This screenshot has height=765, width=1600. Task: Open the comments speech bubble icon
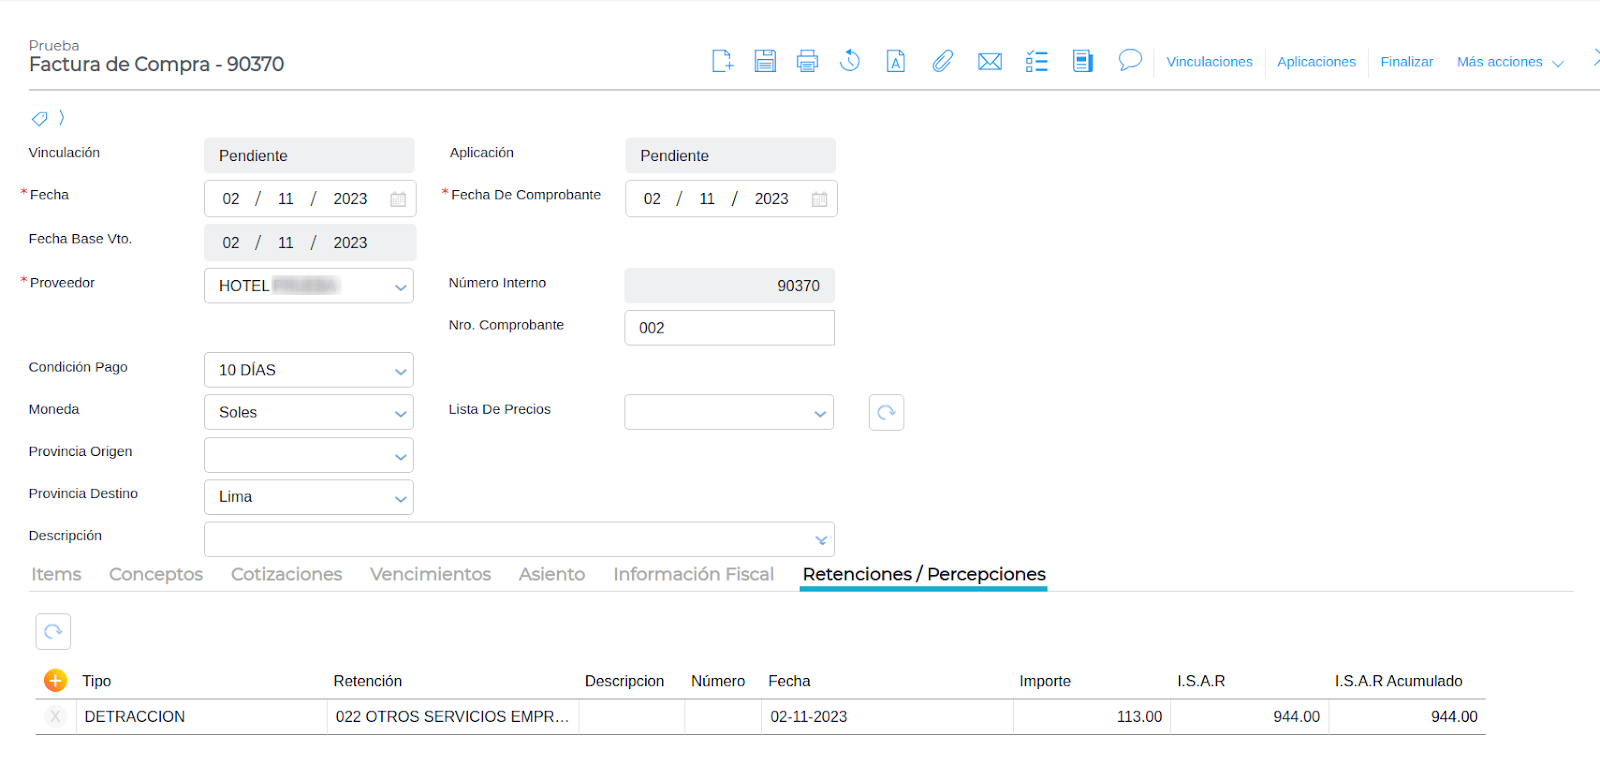click(x=1130, y=61)
